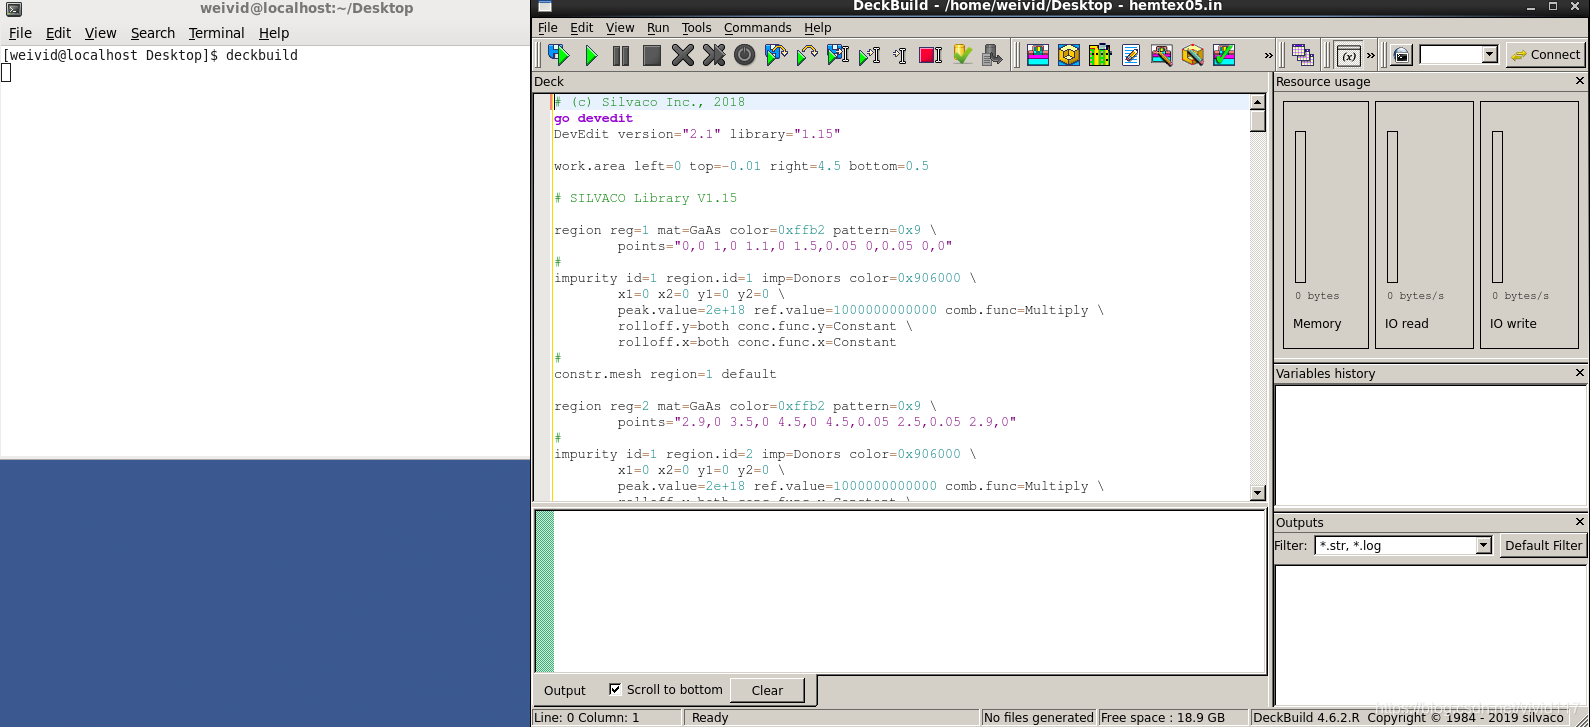The width and height of the screenshot is (1590, 727).
Task: Start the simulation with the green Run icon
Action: click(591, 55)
